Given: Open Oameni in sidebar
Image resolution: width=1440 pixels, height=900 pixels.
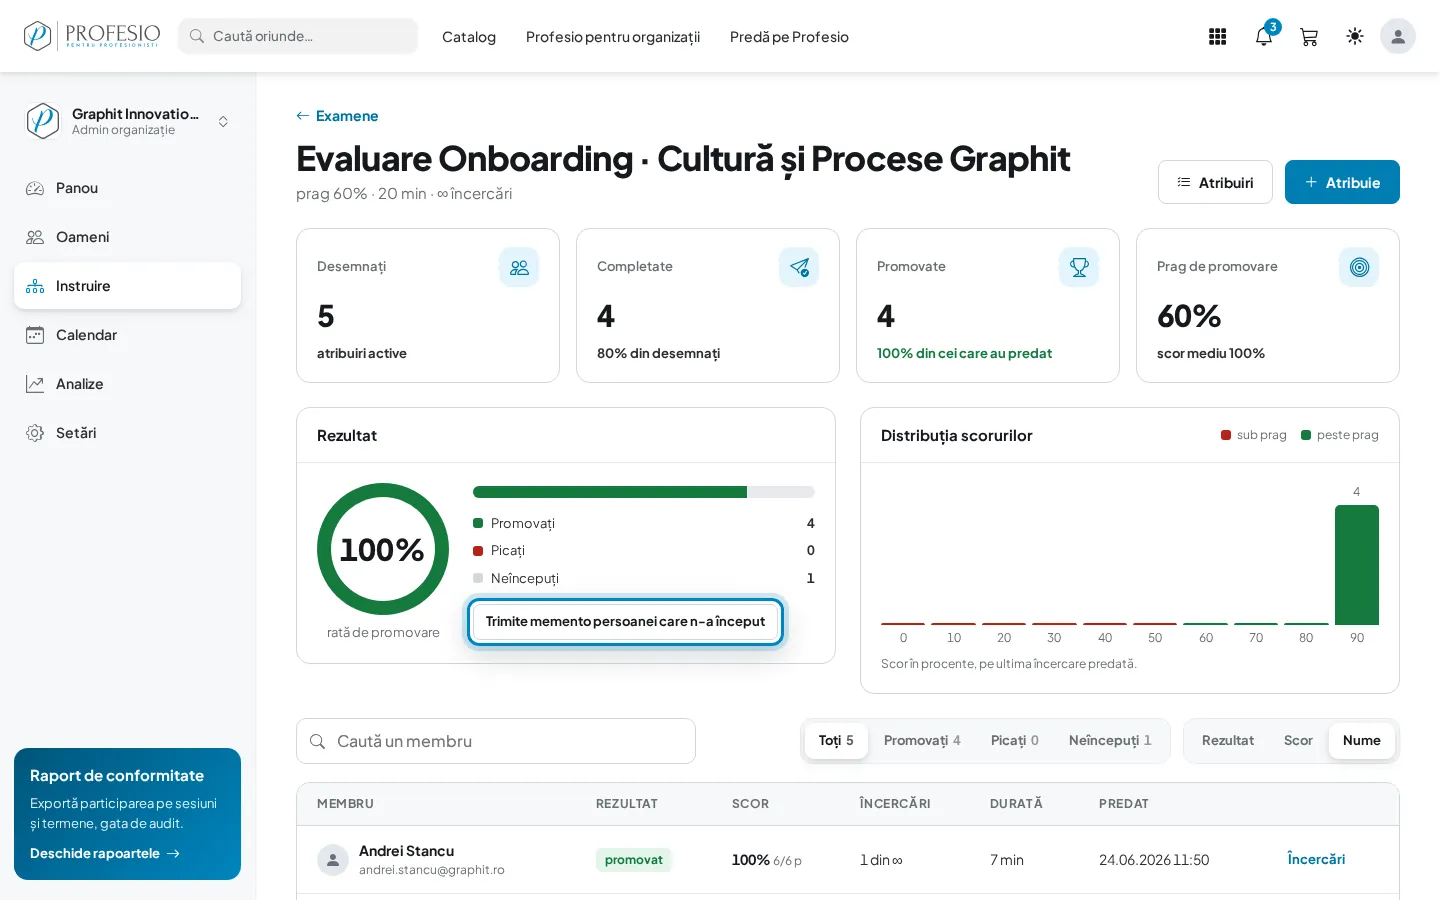Looking at the screenshot, I should (127, 237).
